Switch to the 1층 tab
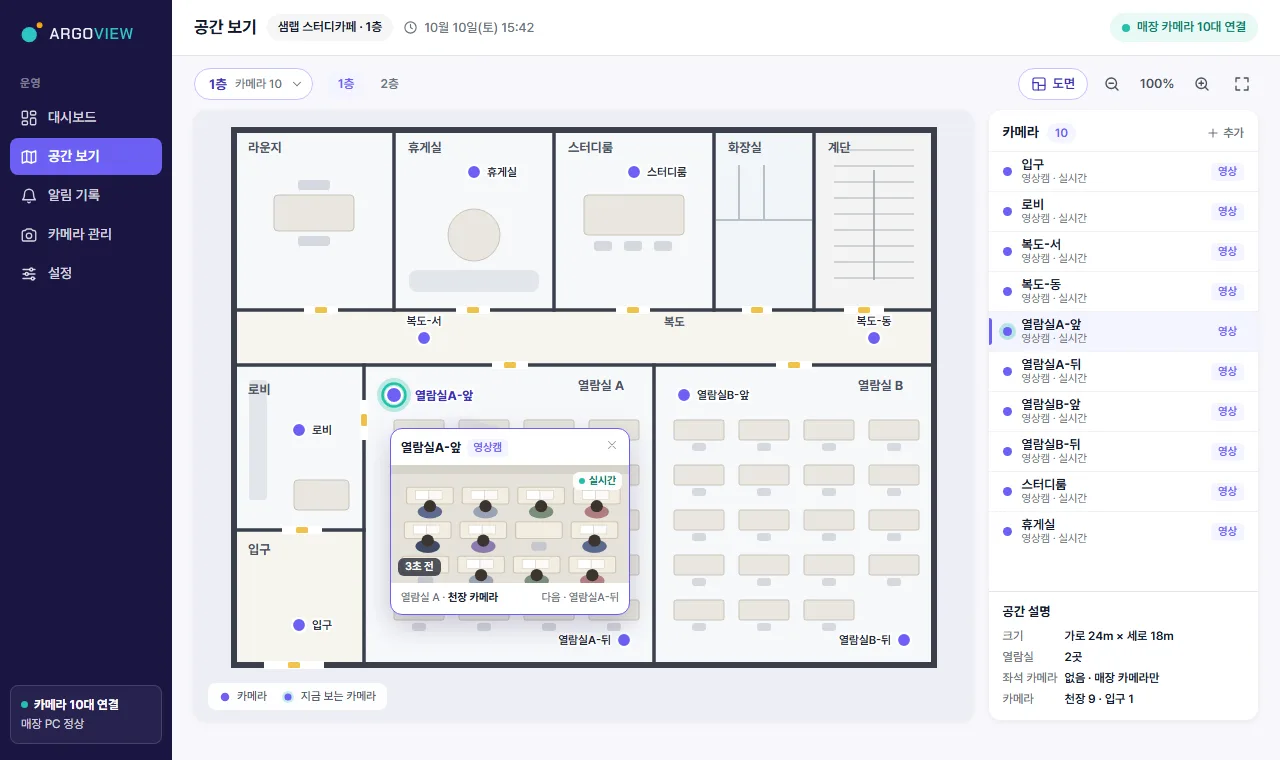This screenshot has height=760, width=1280. click(x=346, y=84)
